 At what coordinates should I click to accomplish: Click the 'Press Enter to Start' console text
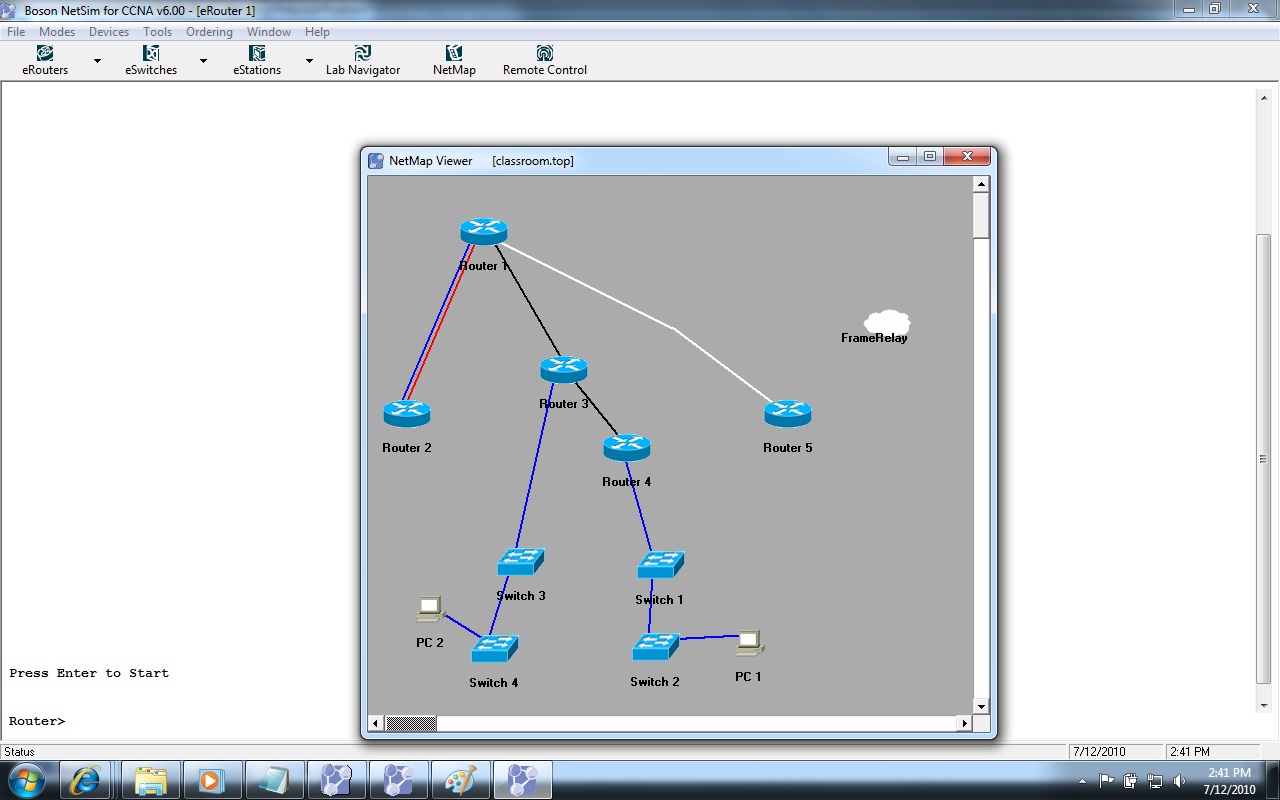[x=89, y=673]
